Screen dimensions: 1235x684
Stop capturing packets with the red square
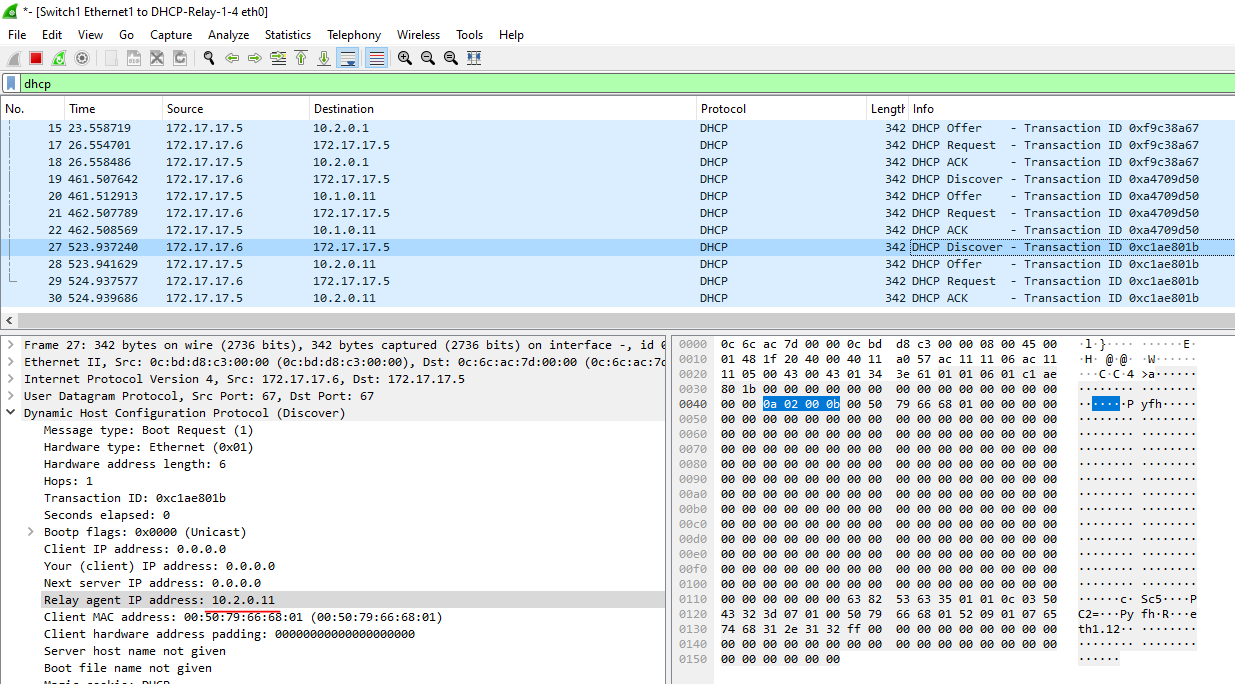pos(36,59)
